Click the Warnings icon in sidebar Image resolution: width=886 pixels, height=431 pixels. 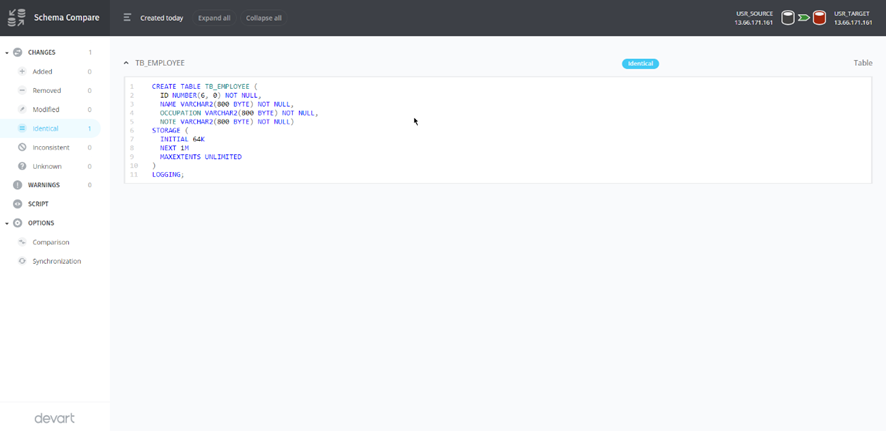[17, 185]
